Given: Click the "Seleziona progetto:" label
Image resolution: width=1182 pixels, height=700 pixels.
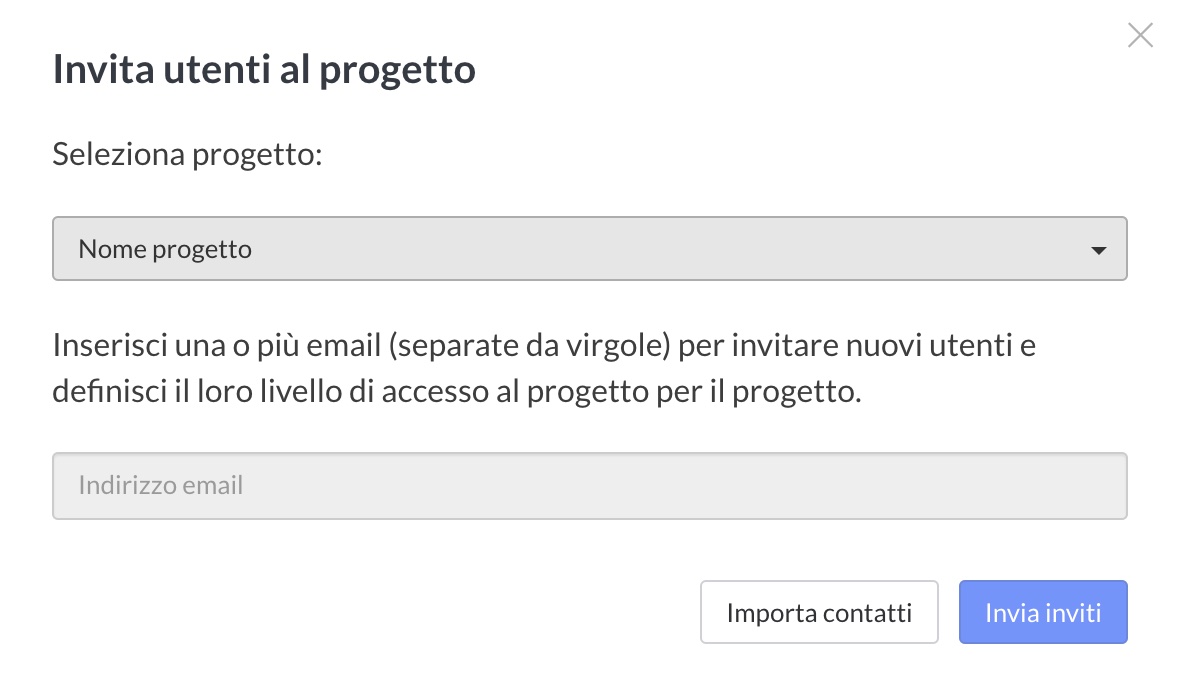Looking at the screenshot, I should coord(186,154).
